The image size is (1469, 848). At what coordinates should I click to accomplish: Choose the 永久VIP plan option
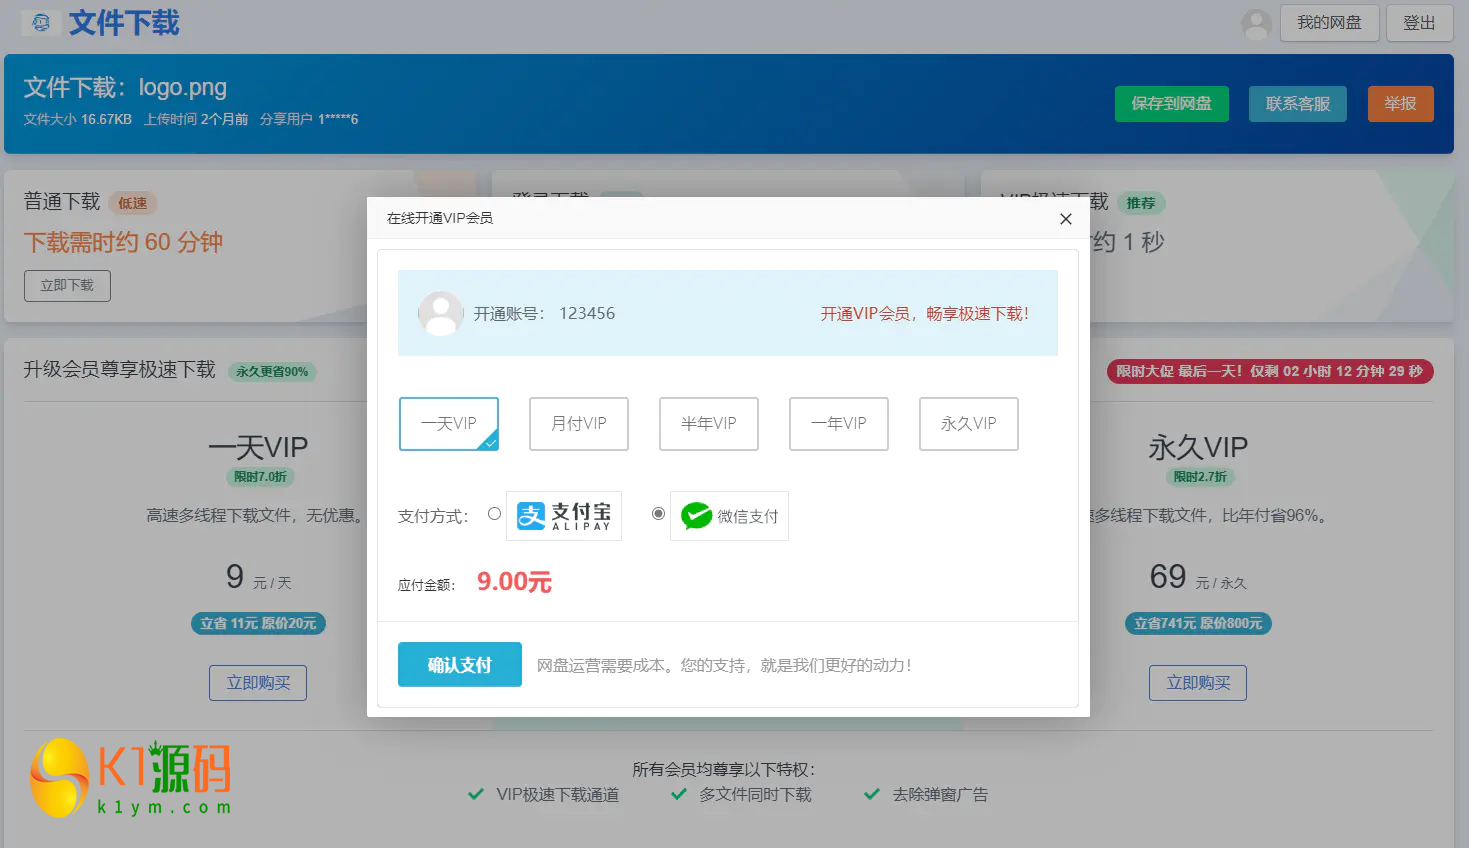pos(969,424)
